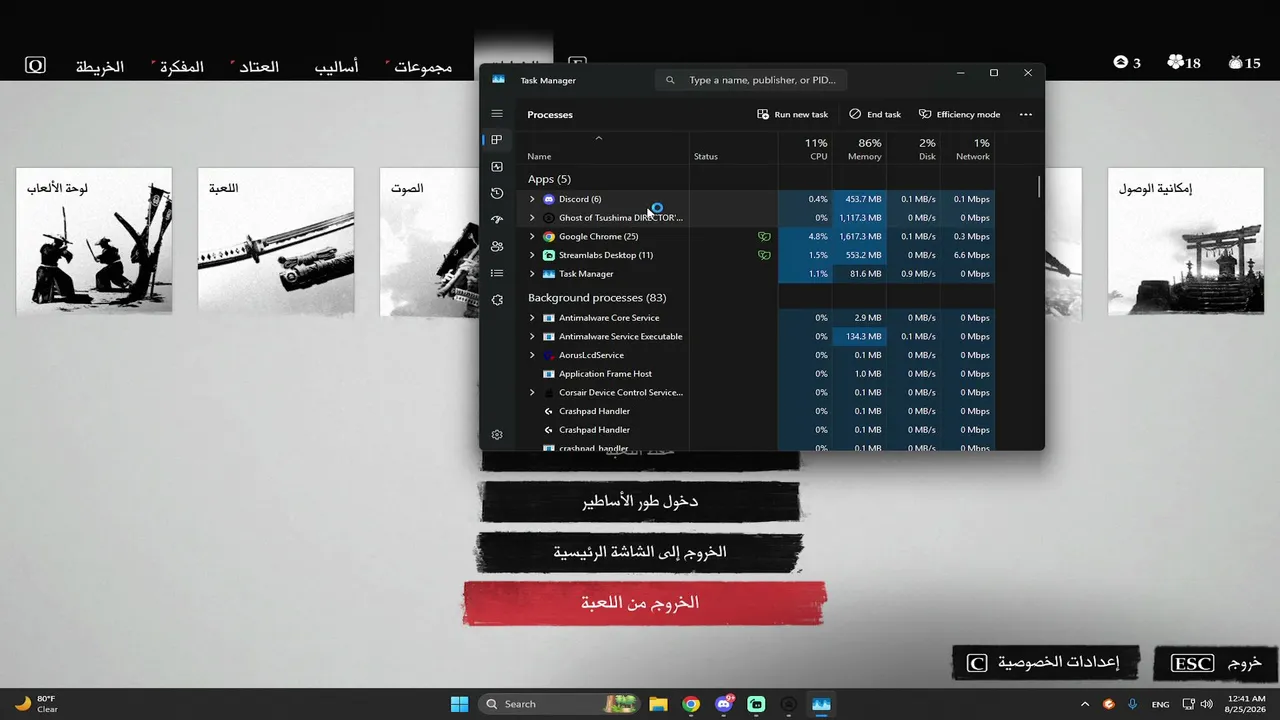Sort processes by CPU column
The height and width of the screenshot is (720, 1280).
[805, 149]
